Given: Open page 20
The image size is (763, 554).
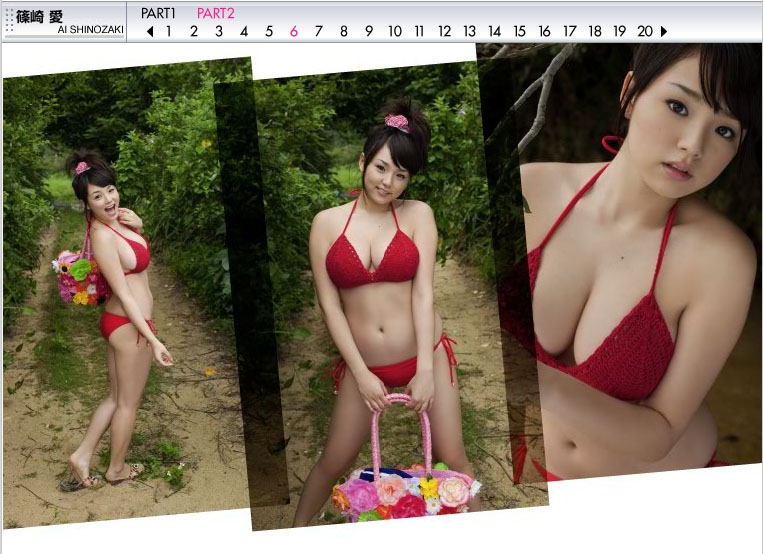Looking at the screenshot, I should point(645,32).
